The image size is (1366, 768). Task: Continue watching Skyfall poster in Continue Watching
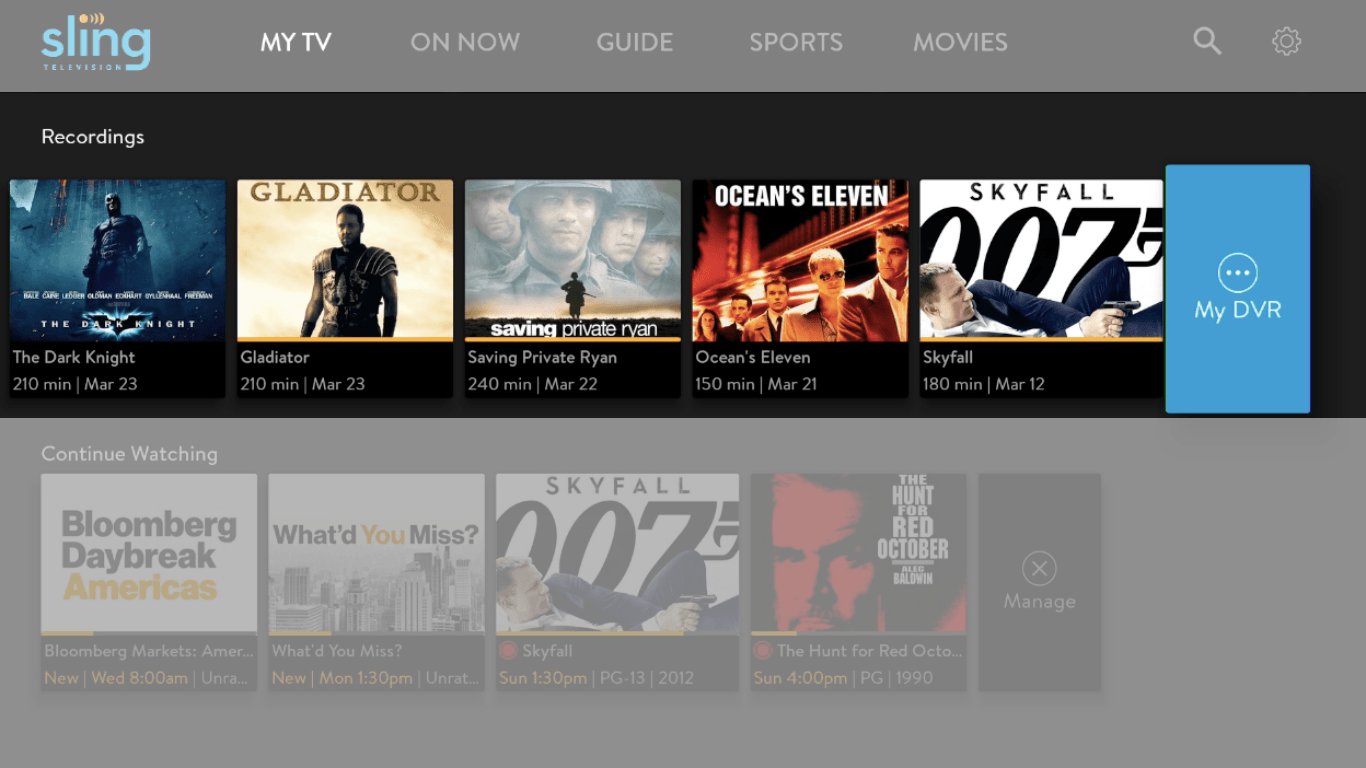pyautogui.click(x=618, y=553)
